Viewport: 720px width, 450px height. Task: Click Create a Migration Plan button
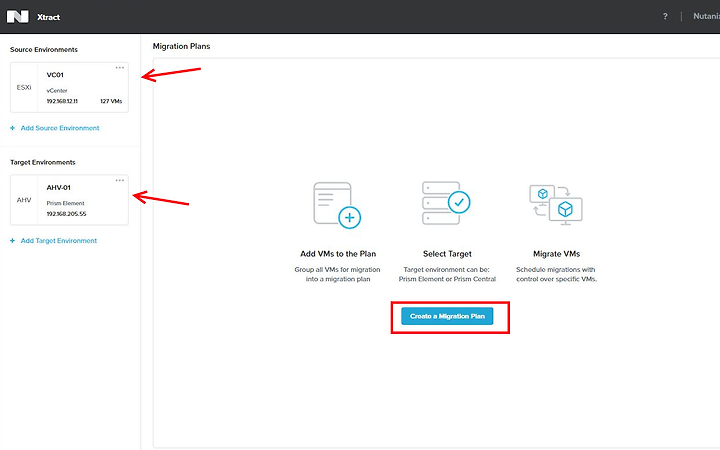tap(447, 316)
